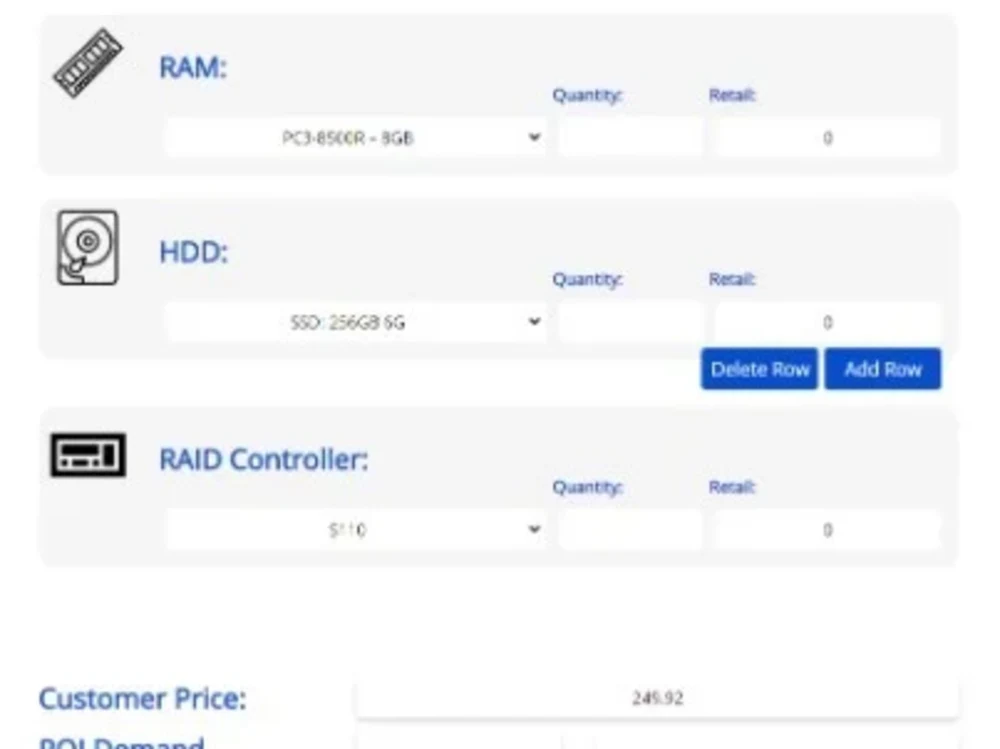The image size is (1000, 749).
Task: Click the RAM Quantity input field
Action: [631, 138]
